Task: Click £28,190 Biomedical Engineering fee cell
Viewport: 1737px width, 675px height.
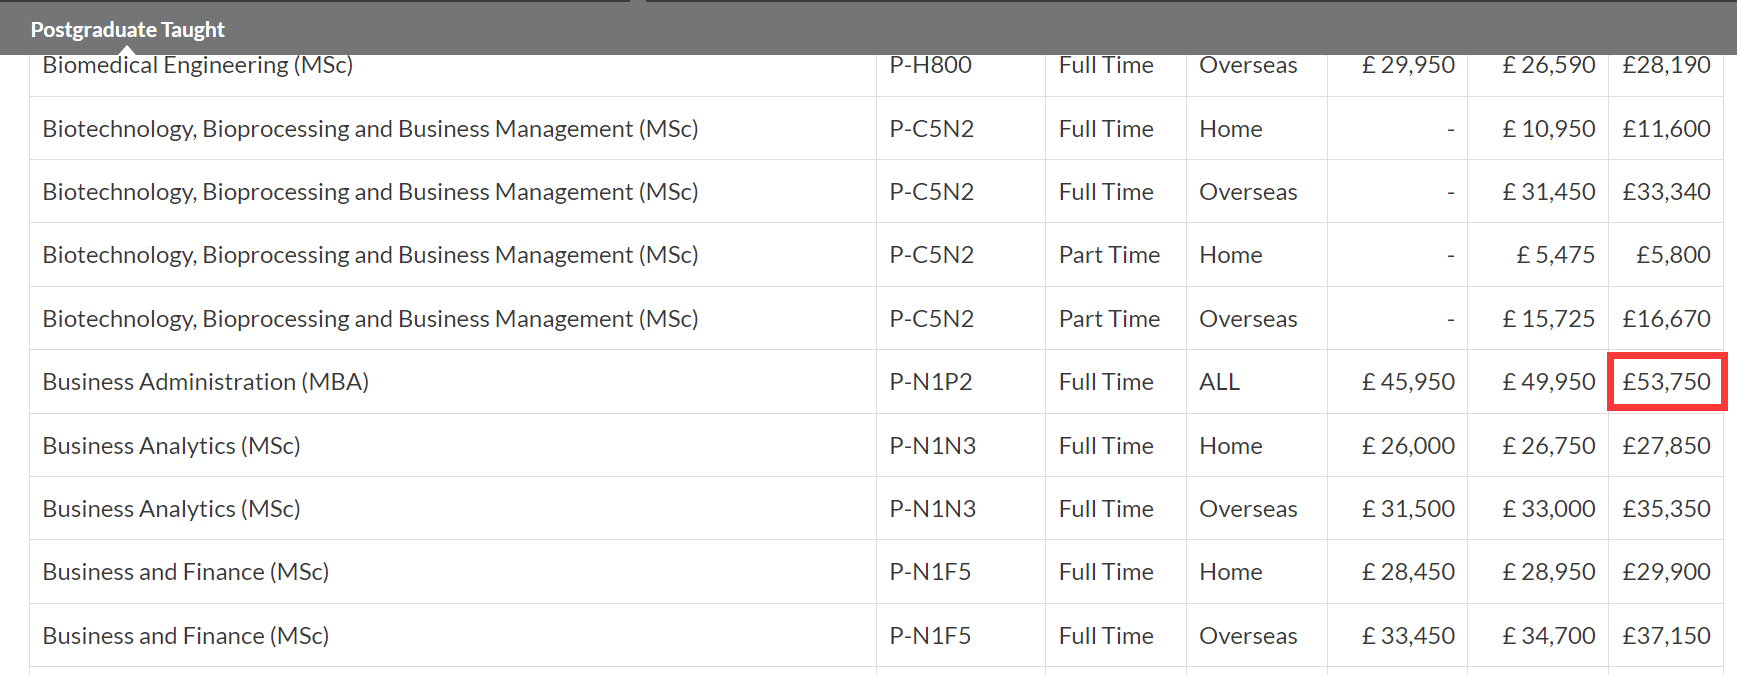Action: [1666, 66]
